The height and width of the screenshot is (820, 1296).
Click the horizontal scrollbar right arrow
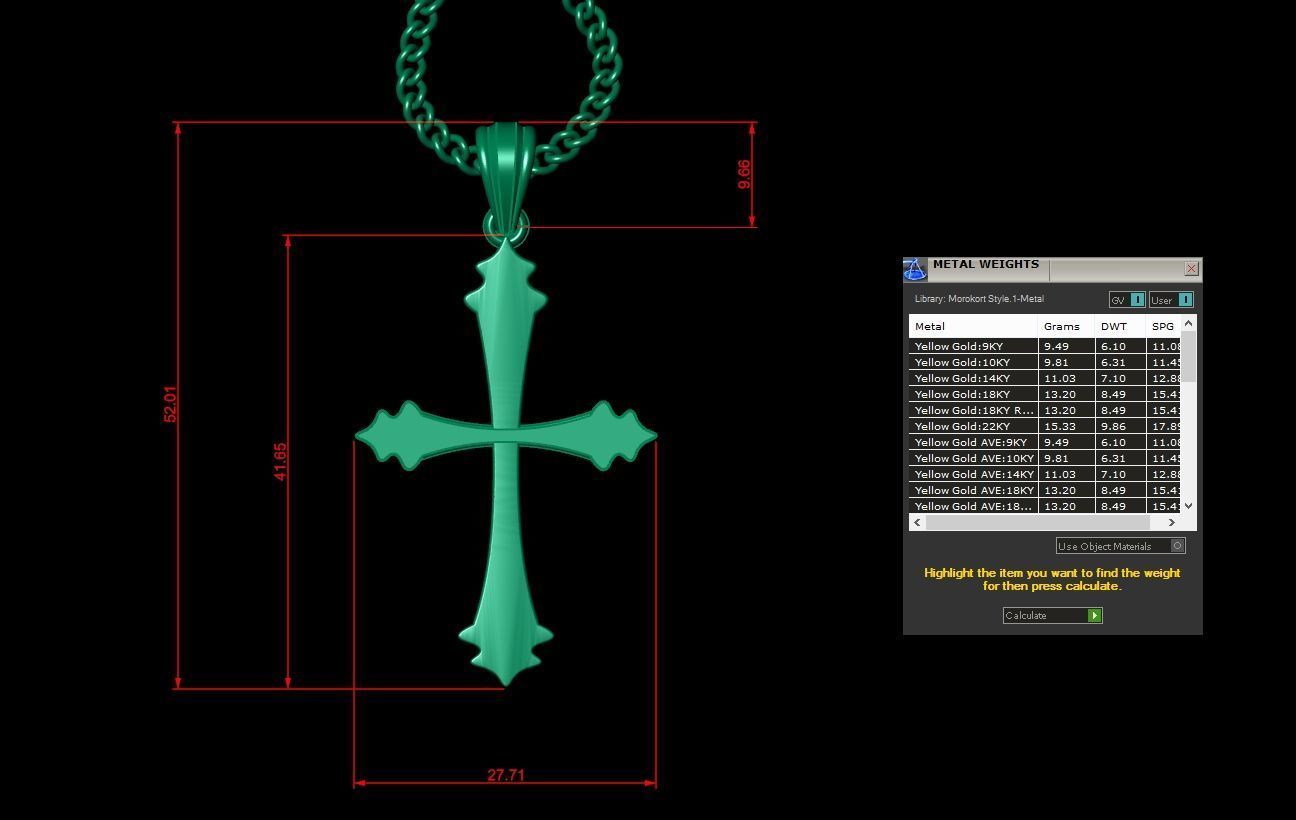pyautogui.click(x=1172, y=522)
